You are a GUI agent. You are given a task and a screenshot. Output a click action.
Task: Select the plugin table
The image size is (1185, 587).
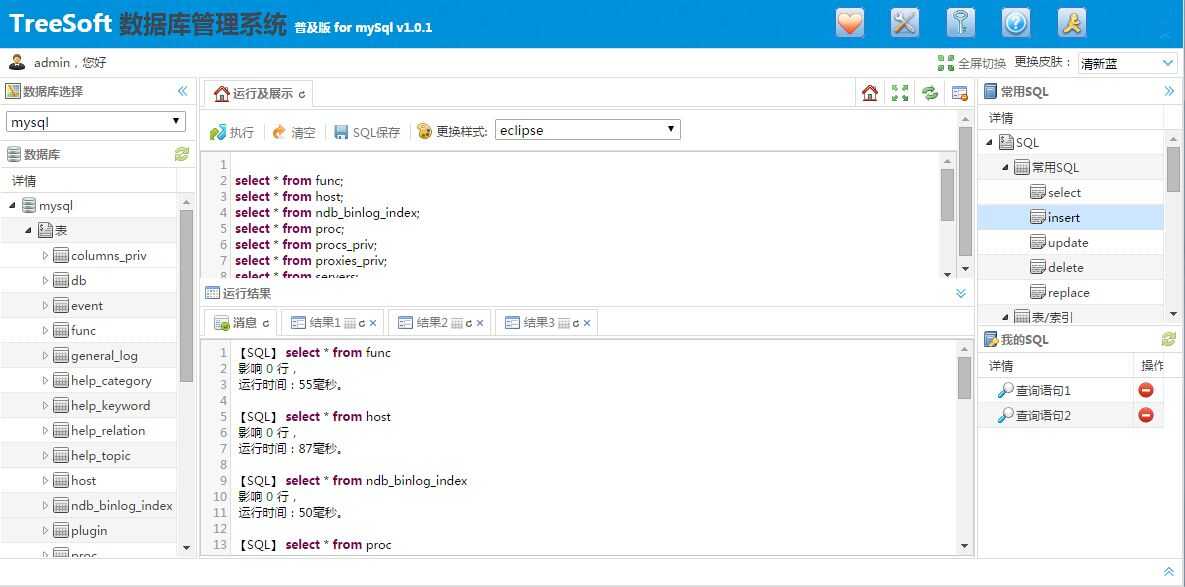click(88, 530)
